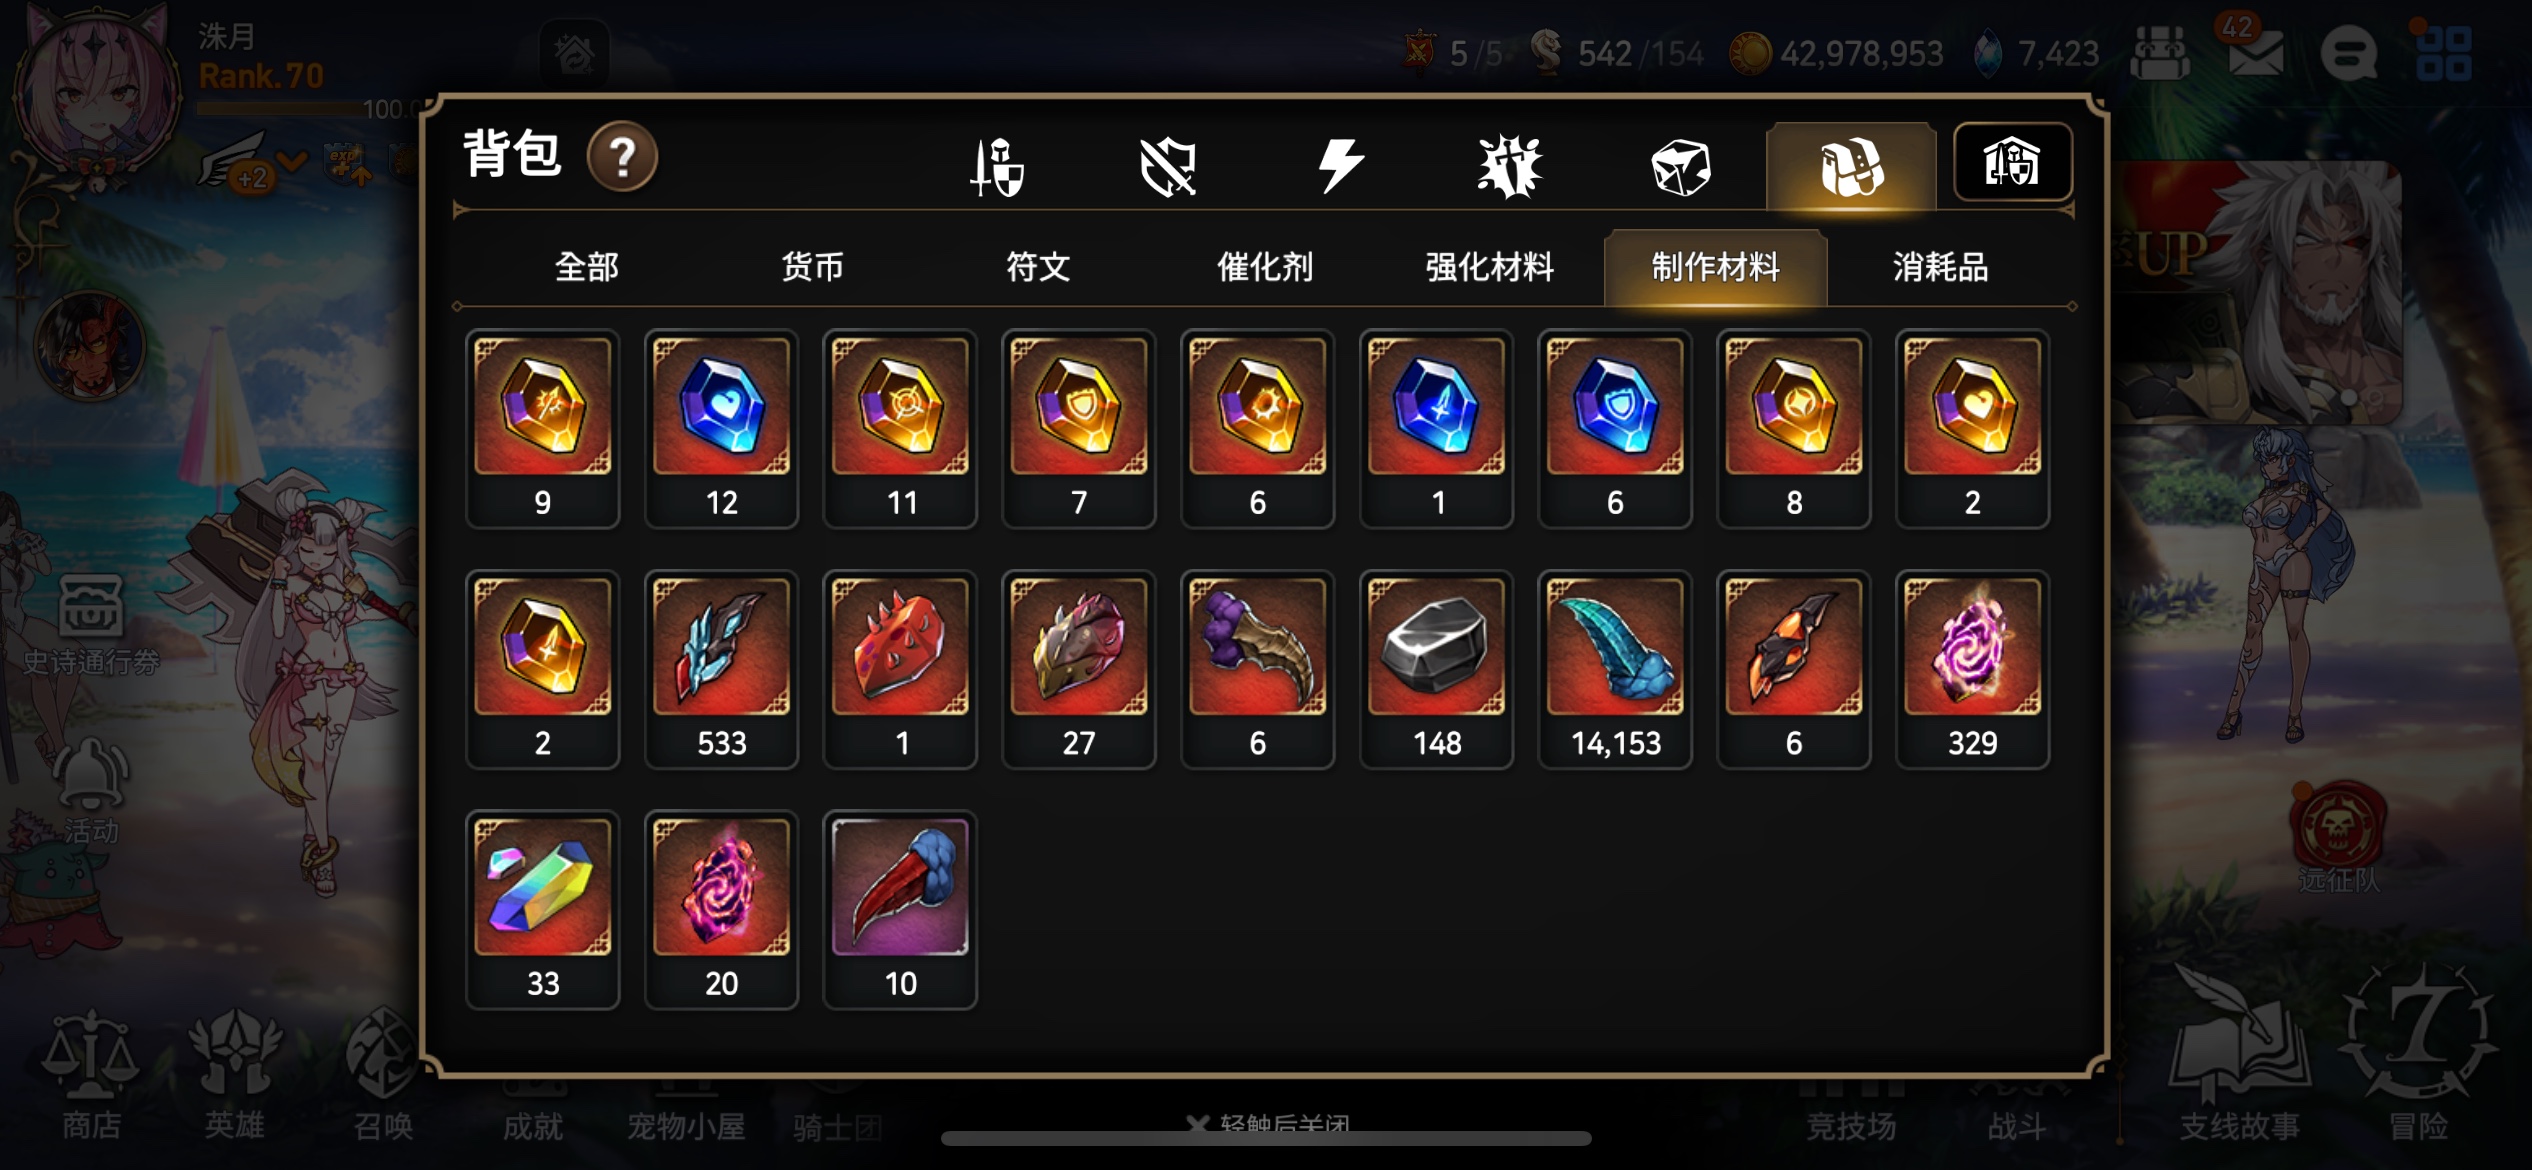
Task: Open the backpack help question mark
Action: coord(622,157)
